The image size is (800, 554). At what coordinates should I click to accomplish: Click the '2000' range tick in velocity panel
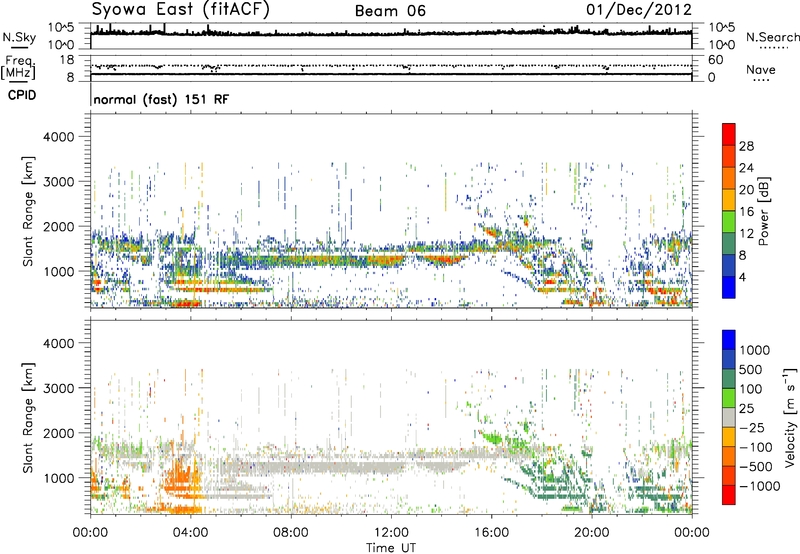tap(58, 434)
